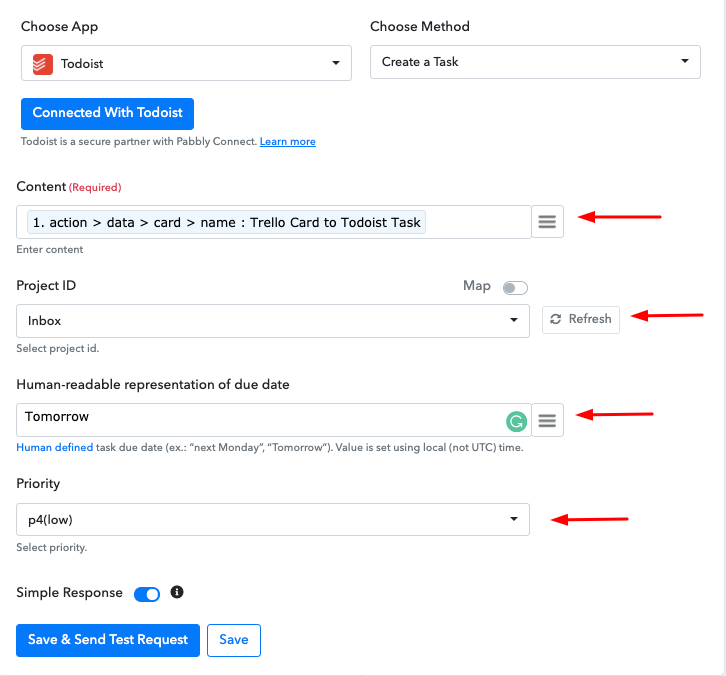Select the mapped Trello Card name tag

(226, 222)
